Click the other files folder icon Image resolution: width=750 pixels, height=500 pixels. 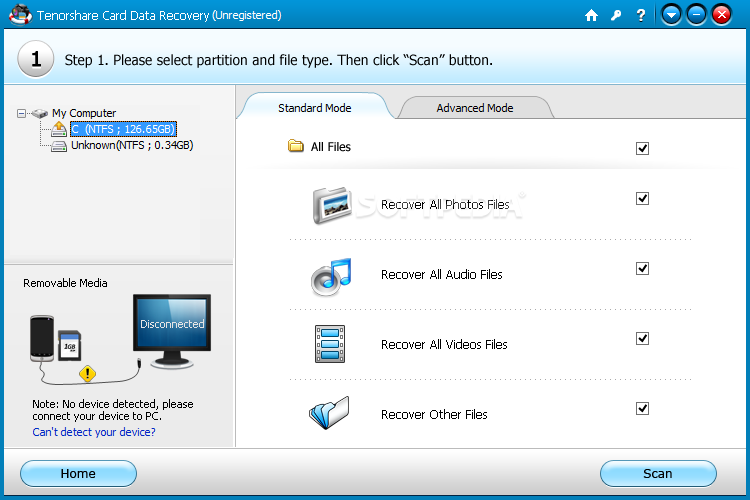coord(329,412)
